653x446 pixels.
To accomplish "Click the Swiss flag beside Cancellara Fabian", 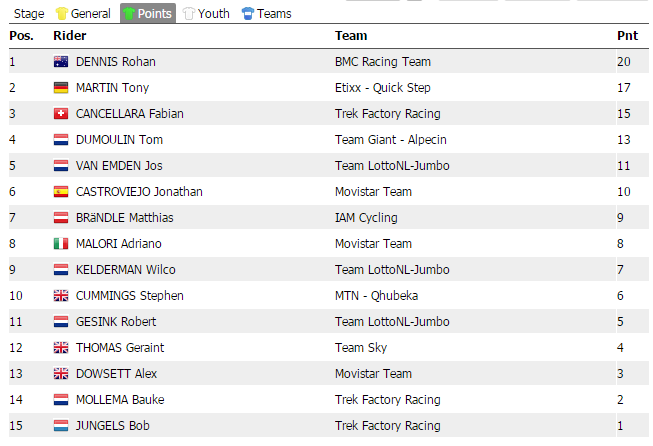I will tap(60, 114).
